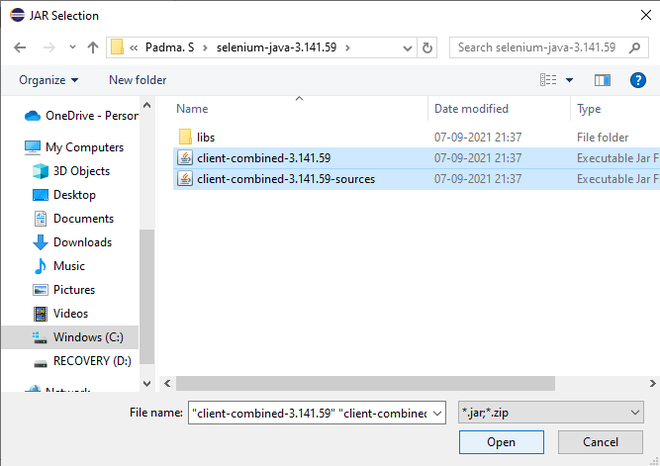
Task: Click the Videos film icon
Action: pyautogui.click(x=40, y=314)
